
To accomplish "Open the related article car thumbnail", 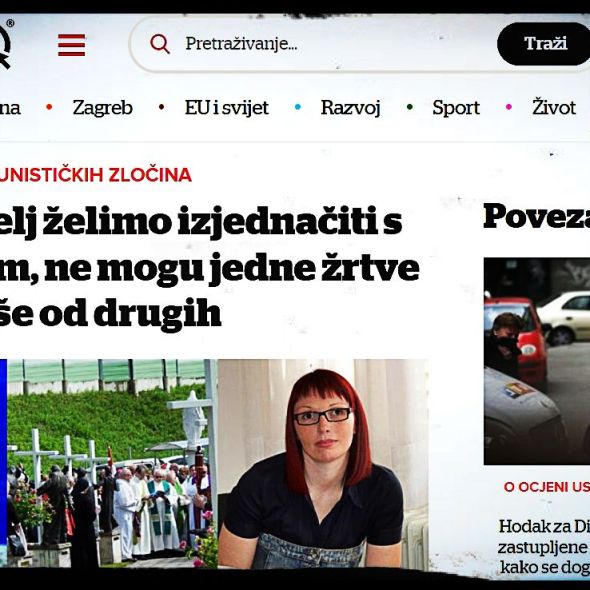I will [x=537, y=361].
